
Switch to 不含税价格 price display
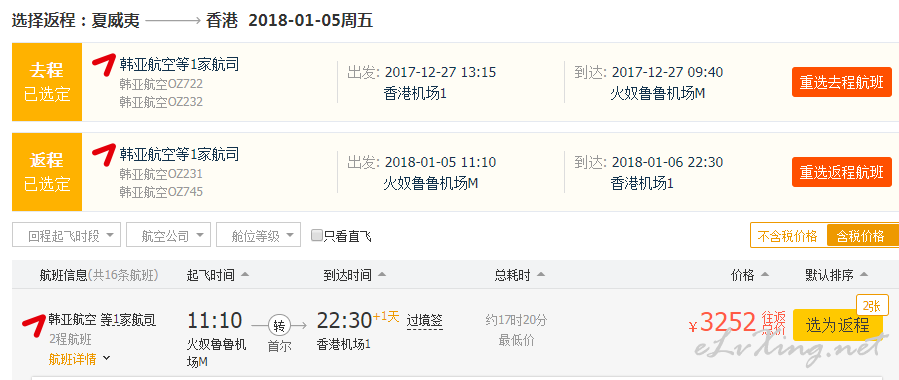[788, 236]
